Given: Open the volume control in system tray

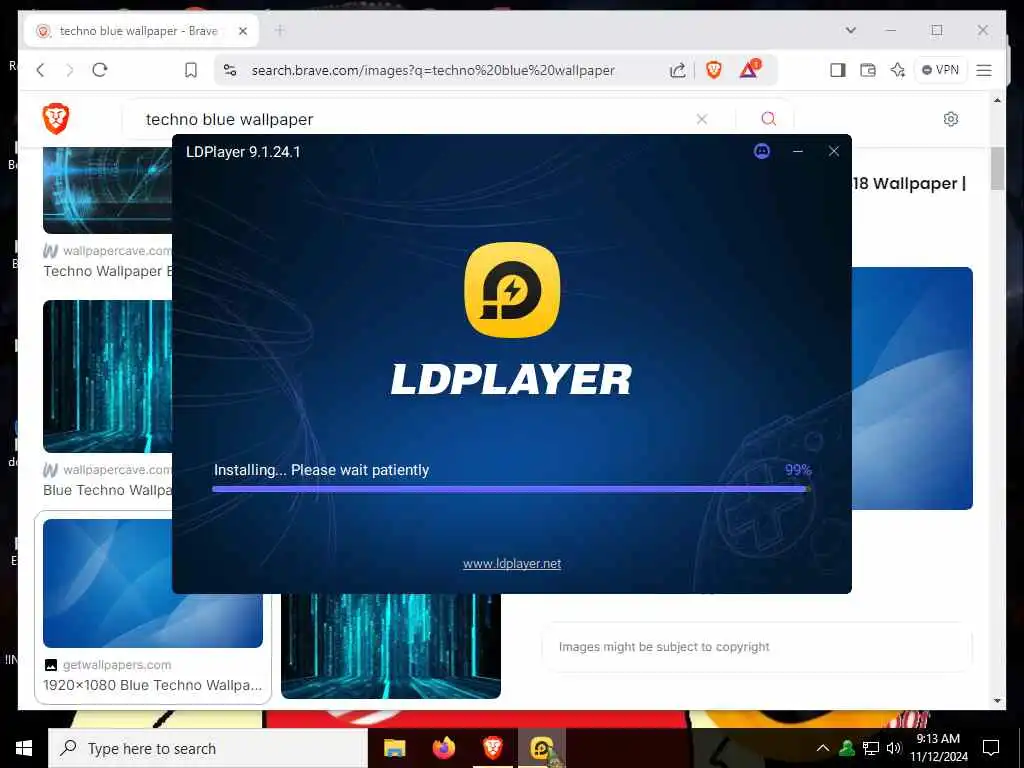Looking at the screenshot, I should tap(894, 748).
